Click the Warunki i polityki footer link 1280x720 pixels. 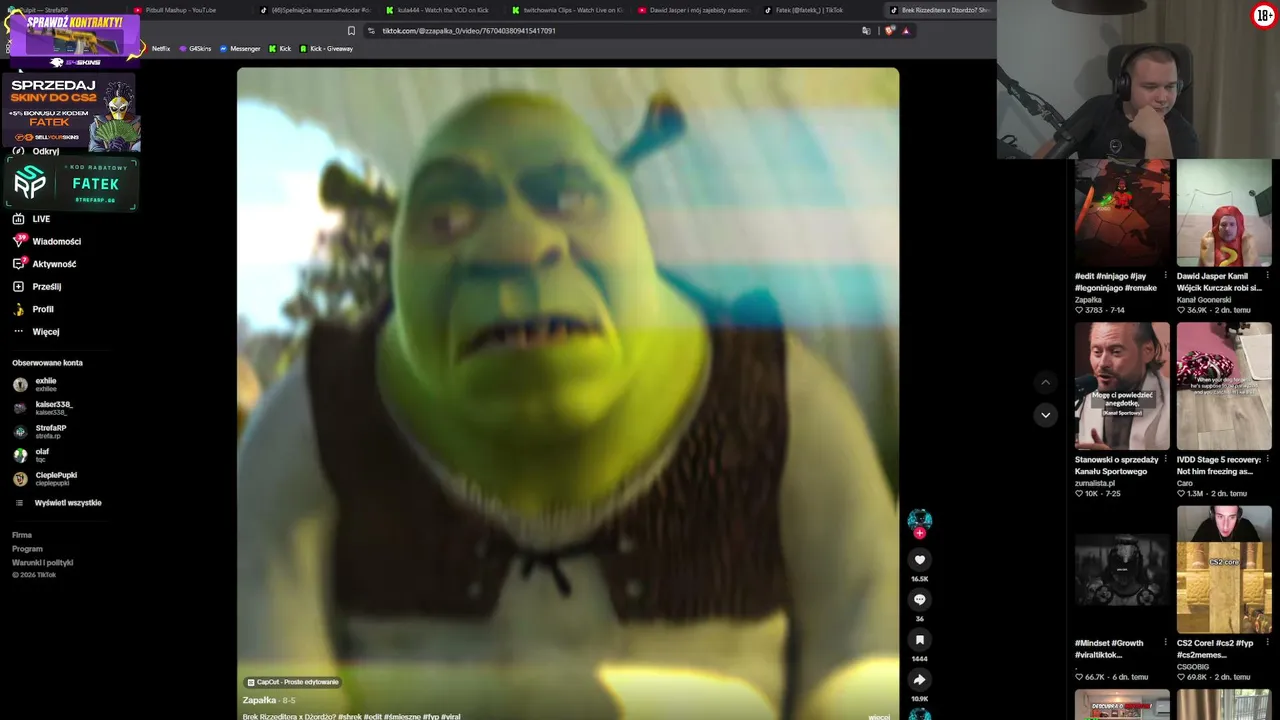(42, 563)
